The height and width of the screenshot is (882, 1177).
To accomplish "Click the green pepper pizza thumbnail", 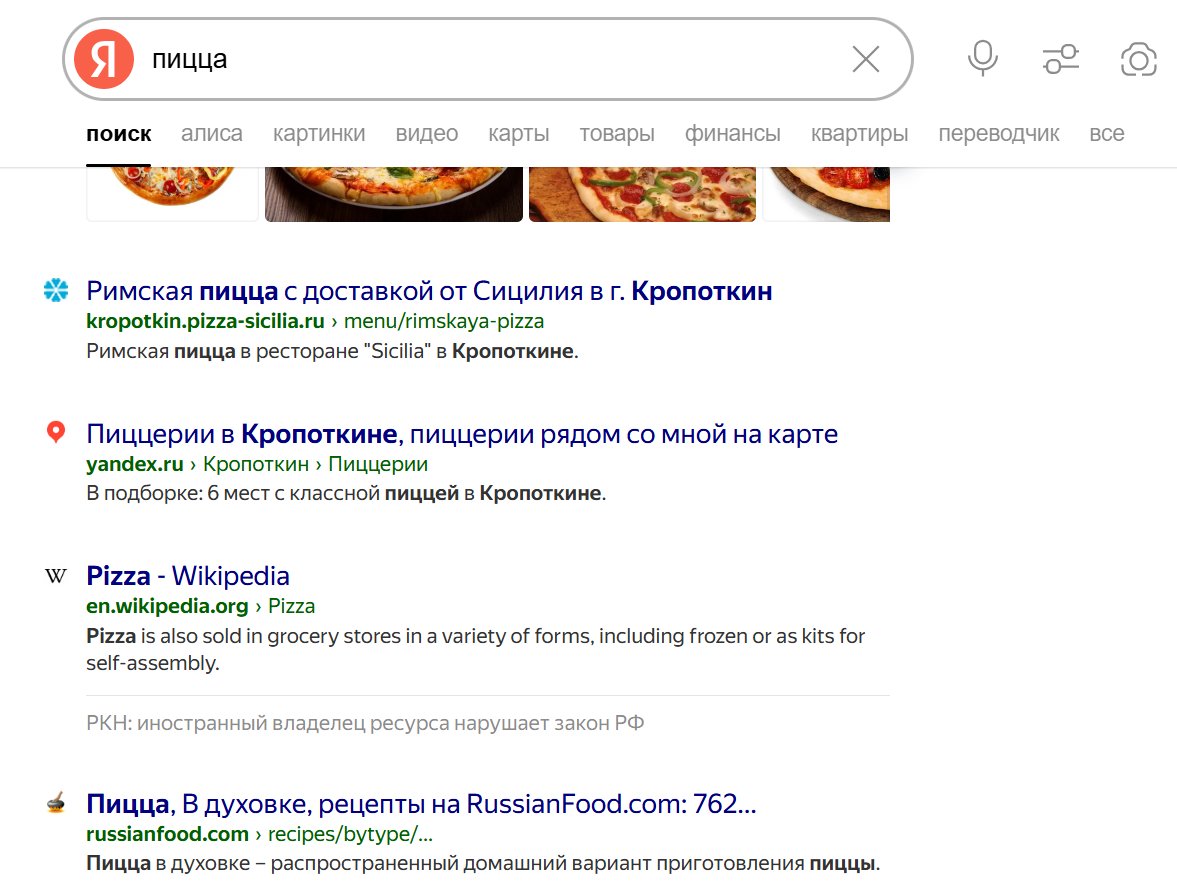I will (x=642, y=194).
